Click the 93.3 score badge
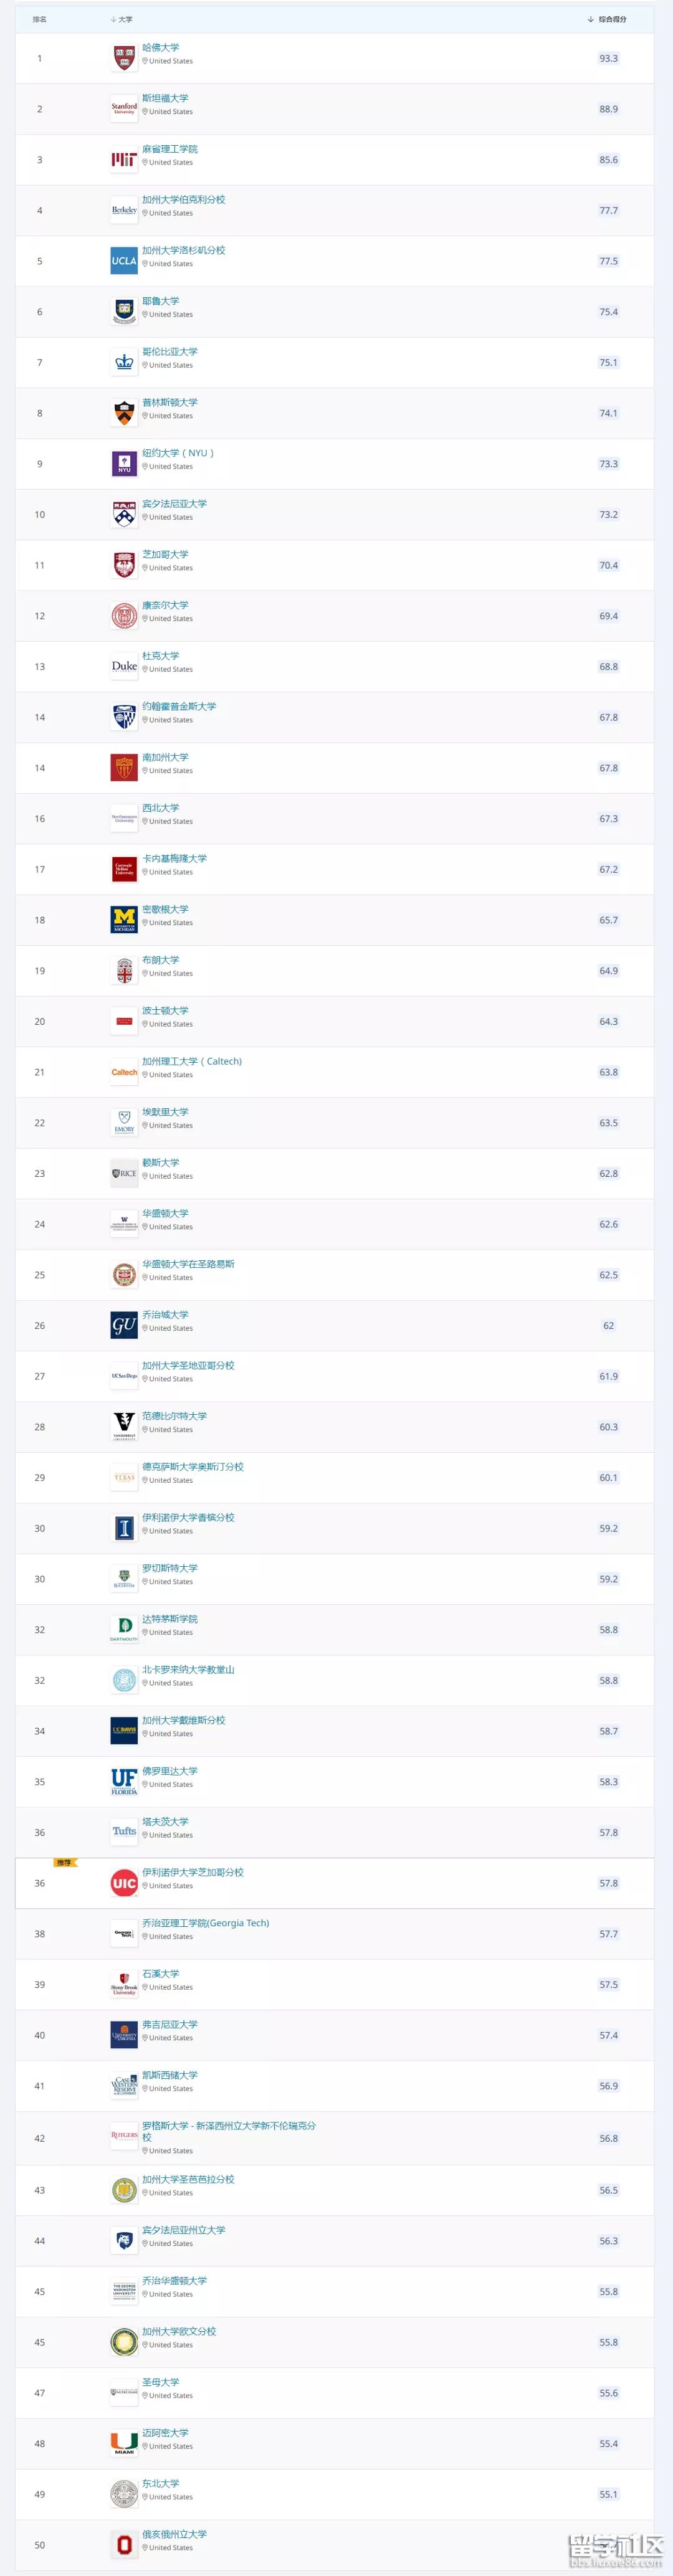 tap(608, 58)
